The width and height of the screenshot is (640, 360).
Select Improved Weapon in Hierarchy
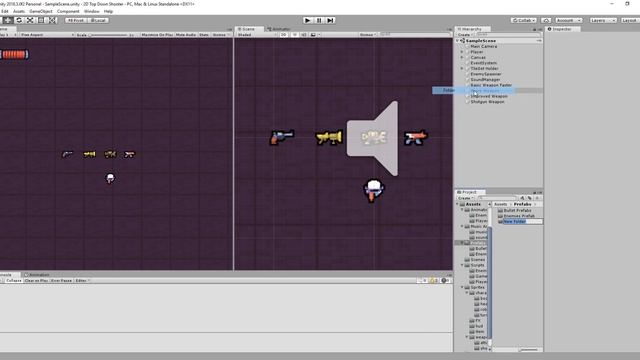(489, 96)
